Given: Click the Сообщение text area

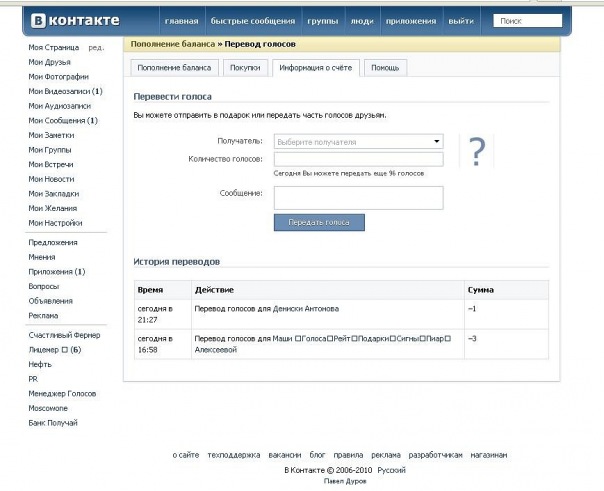Looking at the screenshot, I should [x=359, y=198].
